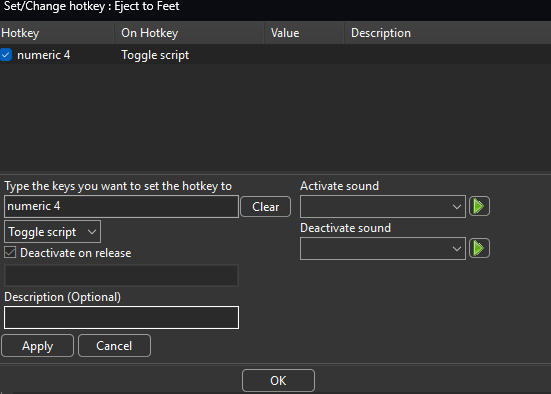The width and height of the screenshot is (551, 394).
Task: Clear the typed hotkey keys
Action: tap(266, 207)
